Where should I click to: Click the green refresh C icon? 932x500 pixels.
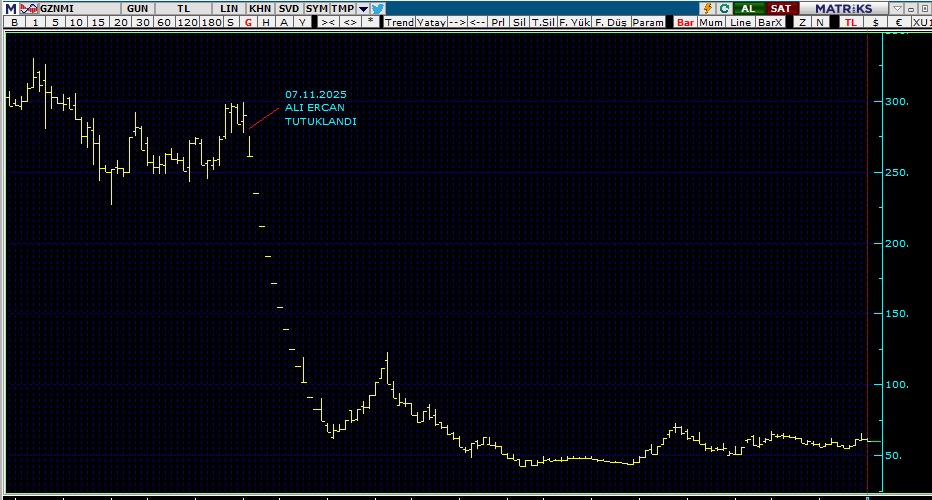tap(723, 8)
